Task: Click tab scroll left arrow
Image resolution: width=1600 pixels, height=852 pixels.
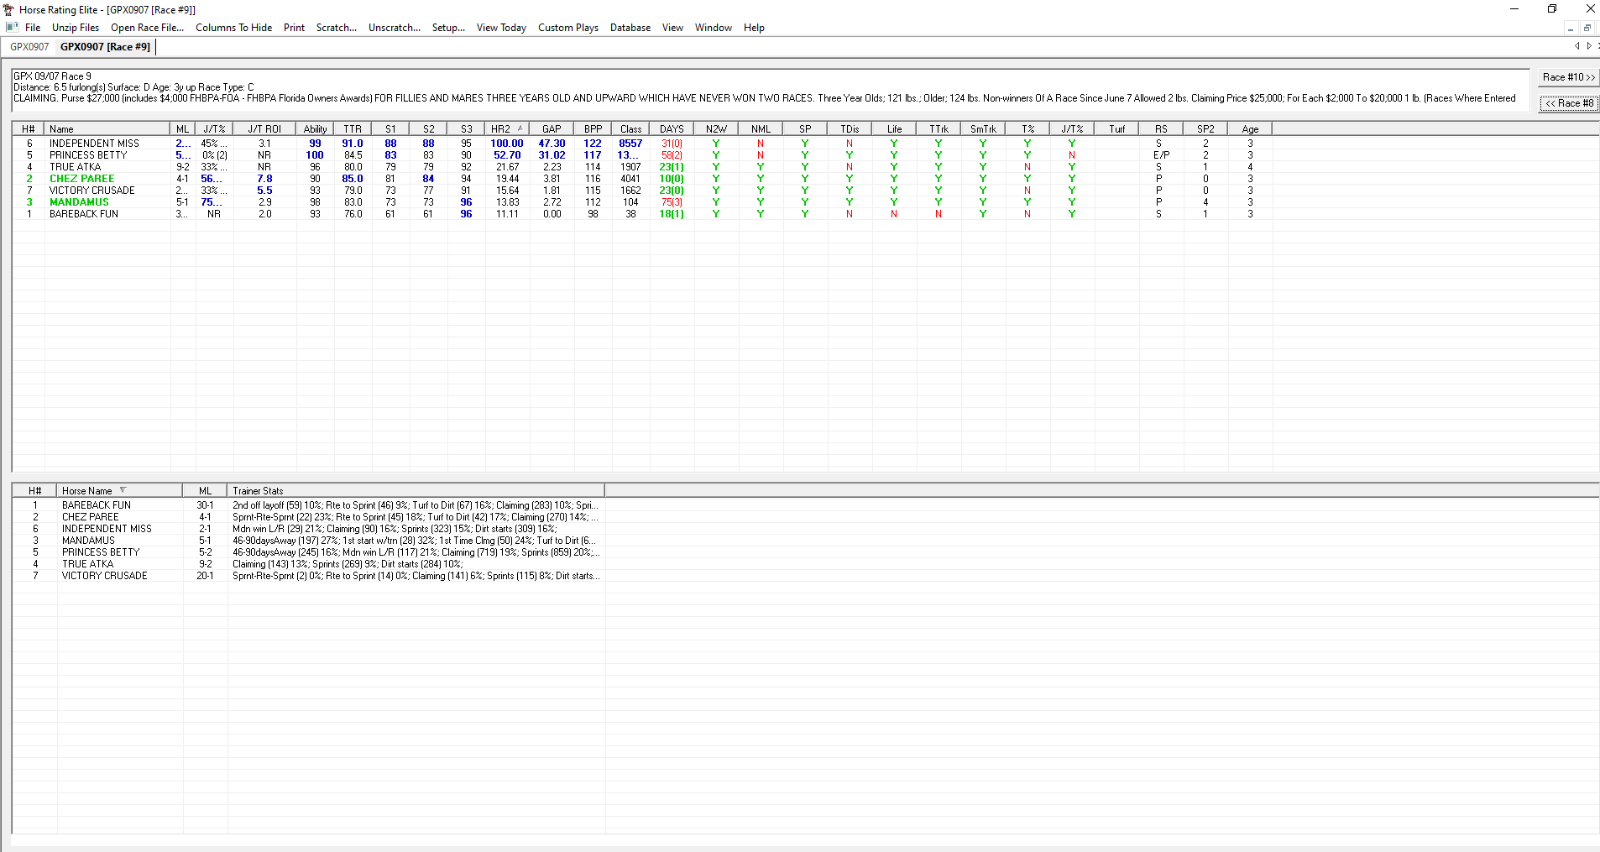Action: 1577,46
